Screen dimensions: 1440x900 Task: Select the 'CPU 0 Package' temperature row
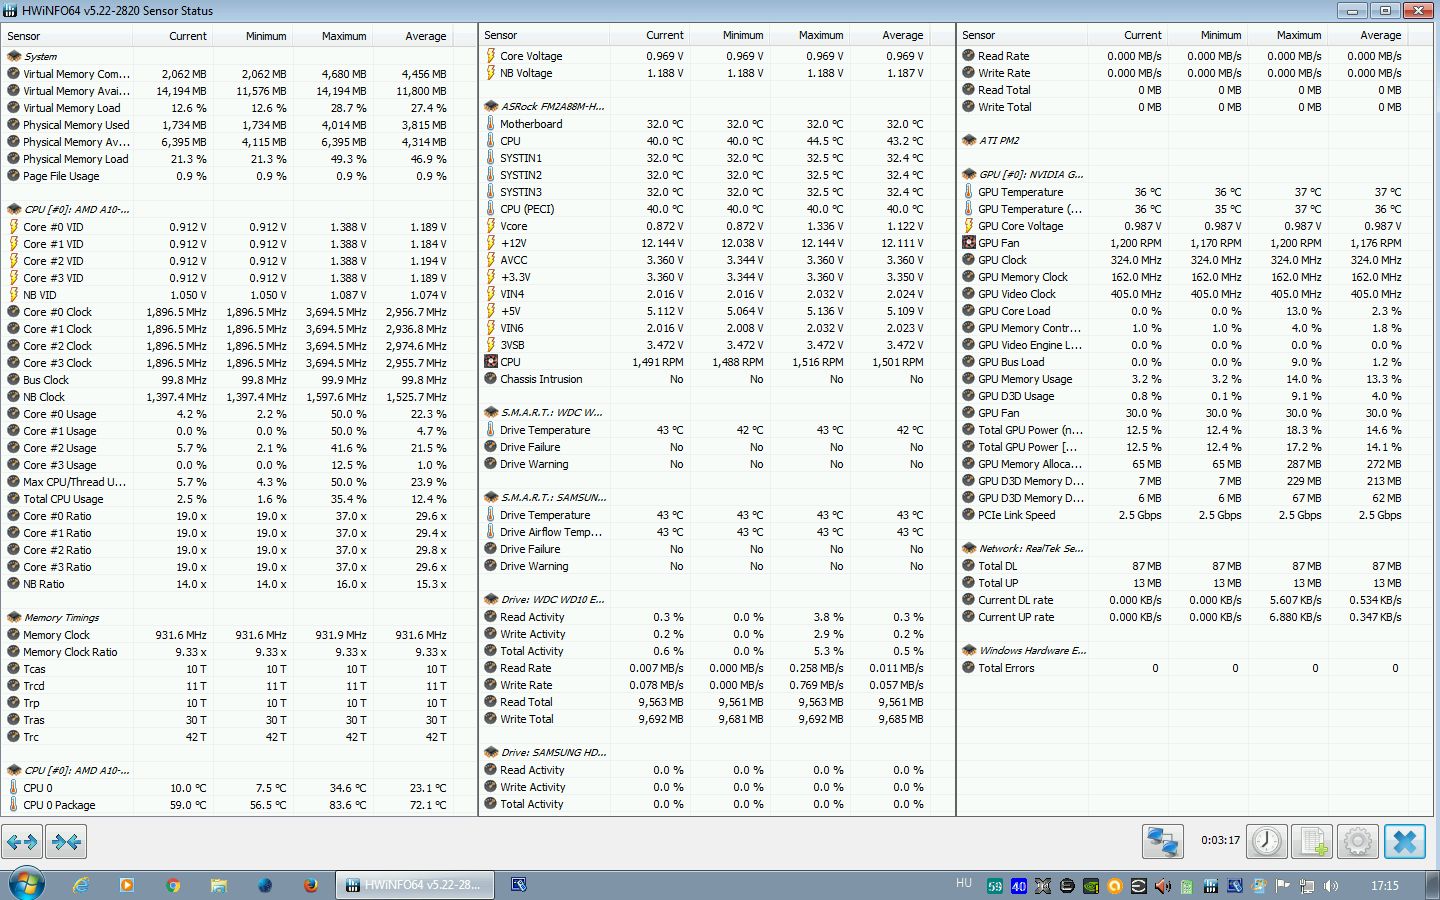tap(239, 805)
